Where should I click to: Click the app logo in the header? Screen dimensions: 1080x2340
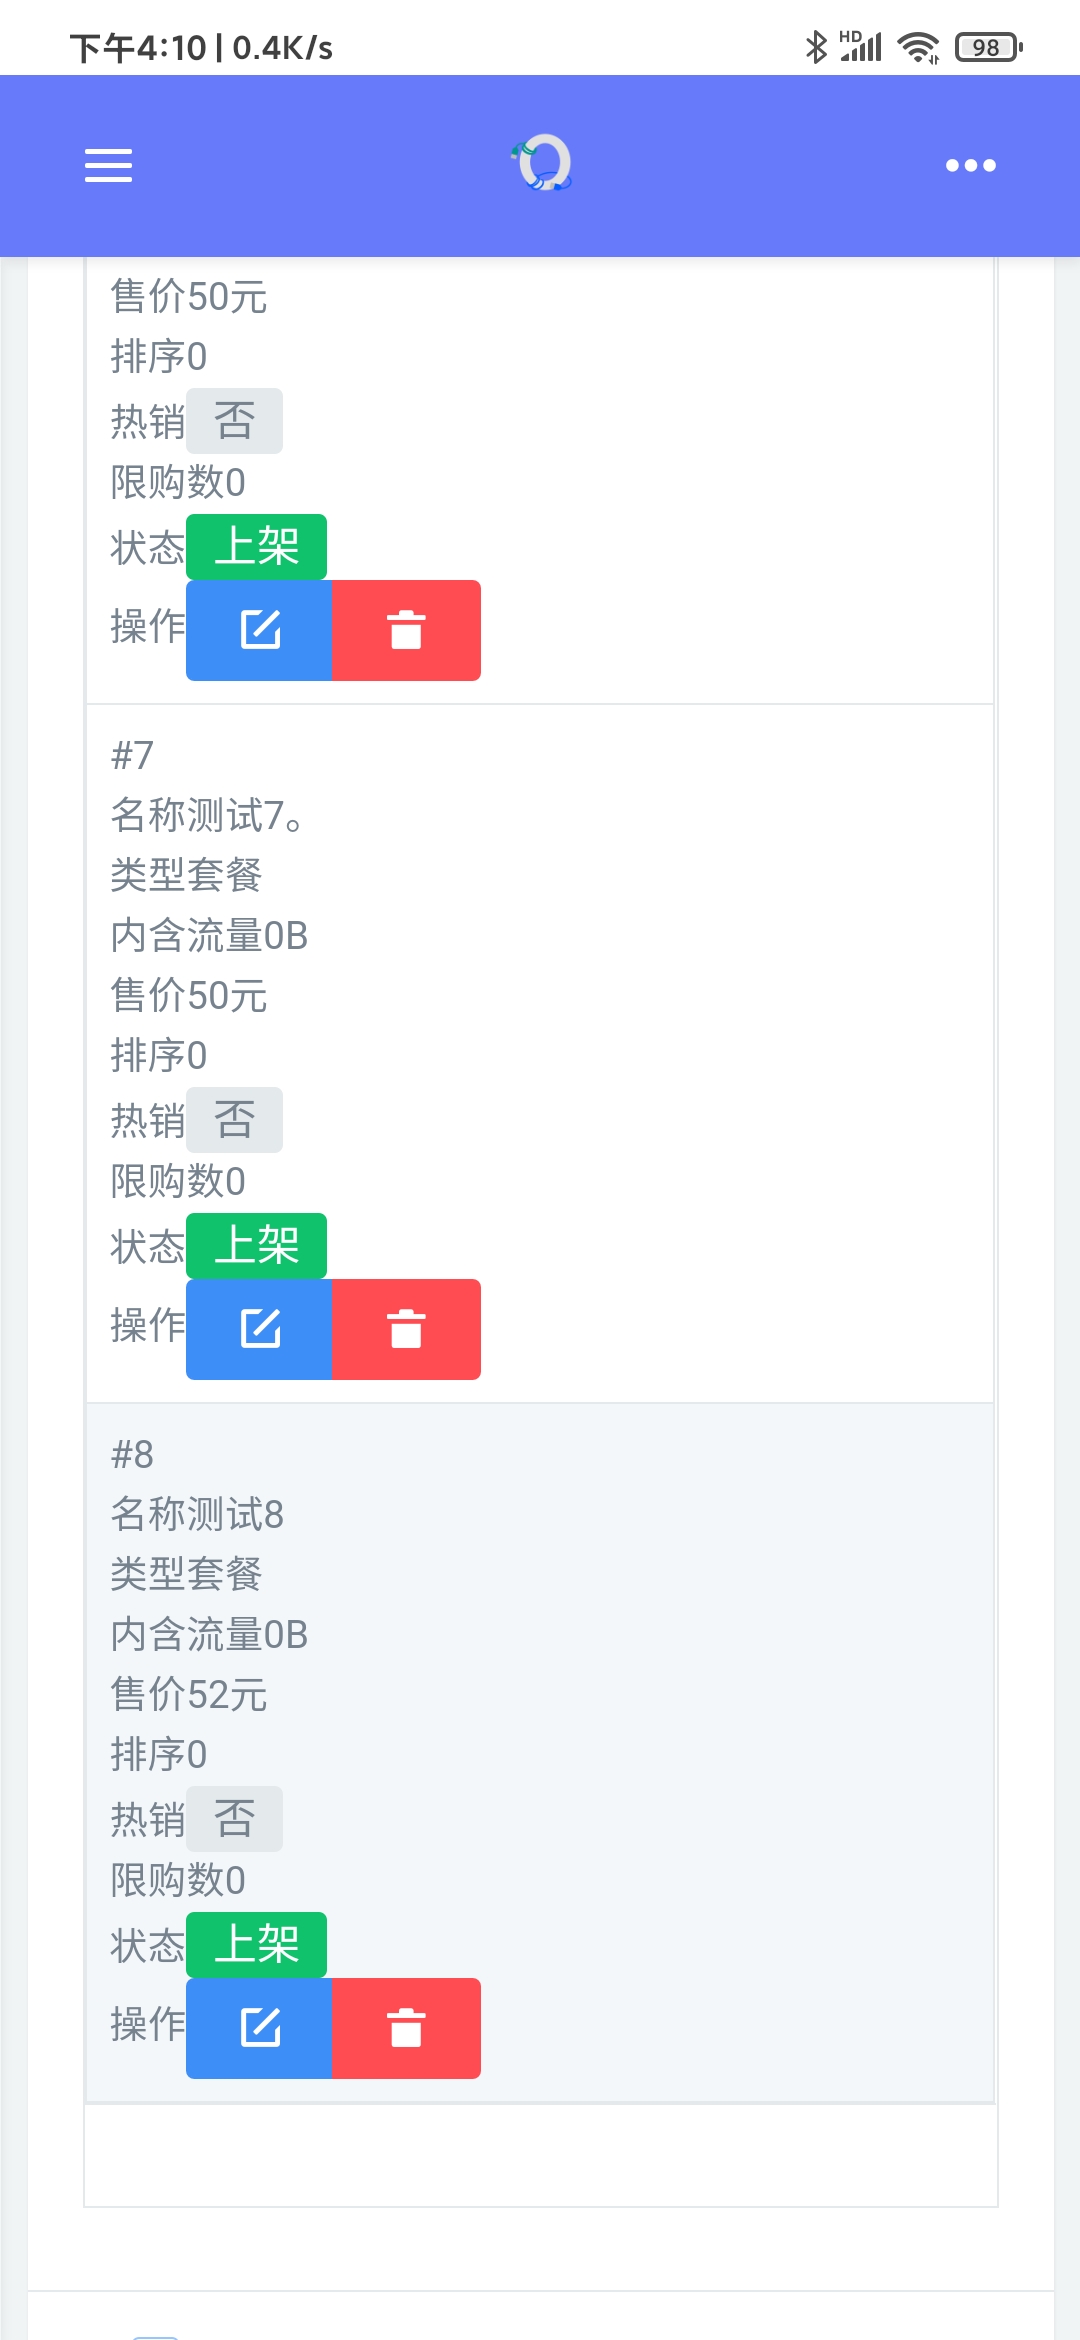[x=540, y=165]
